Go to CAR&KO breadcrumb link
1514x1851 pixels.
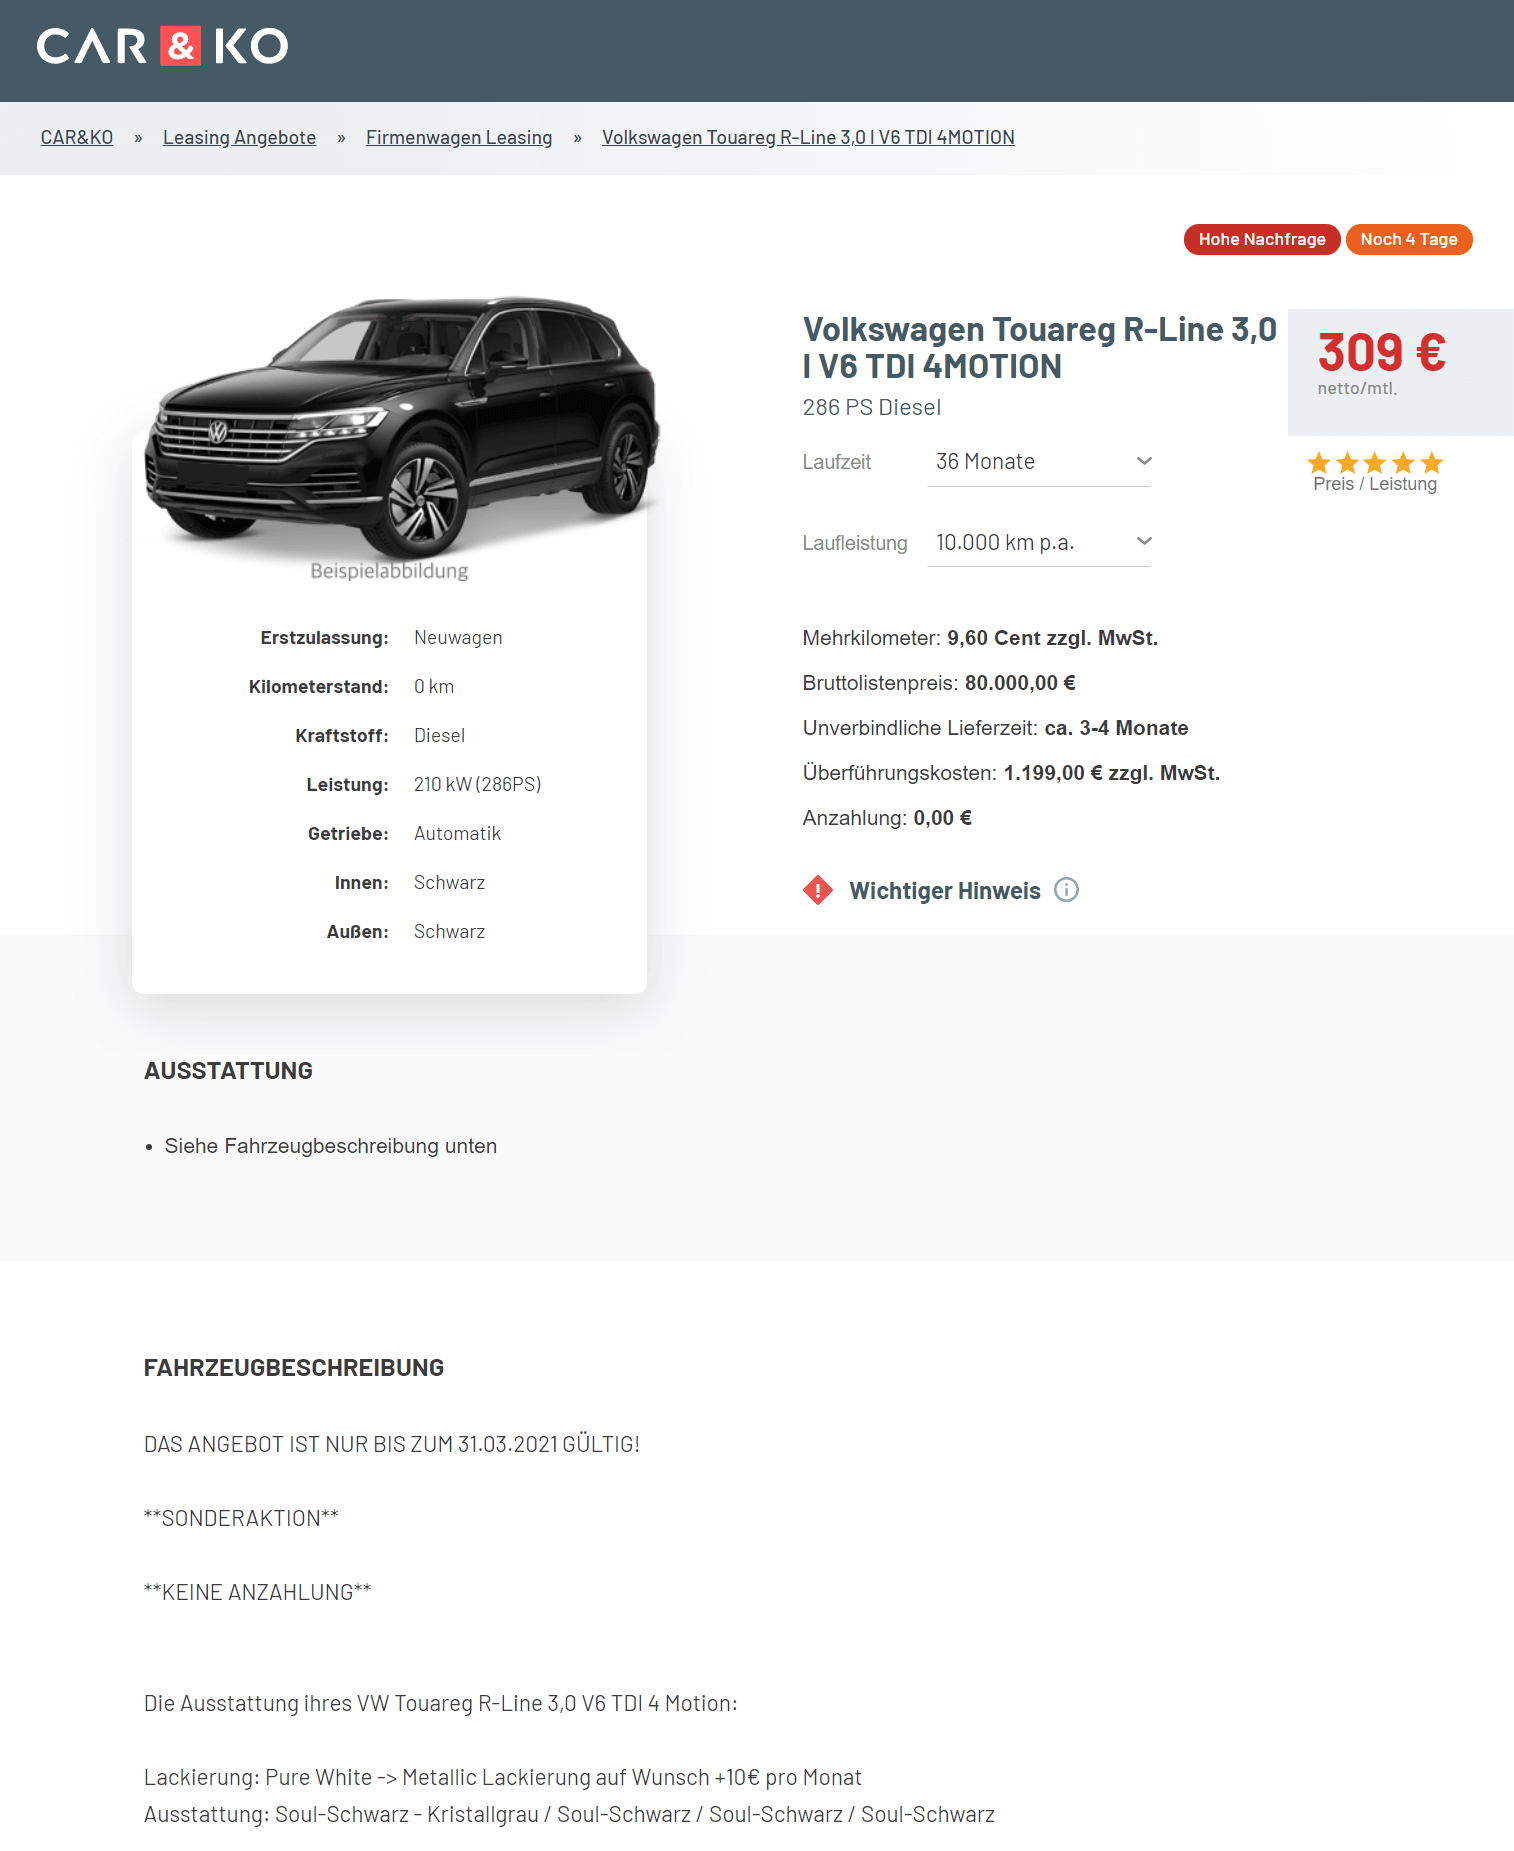click(77, 137)
